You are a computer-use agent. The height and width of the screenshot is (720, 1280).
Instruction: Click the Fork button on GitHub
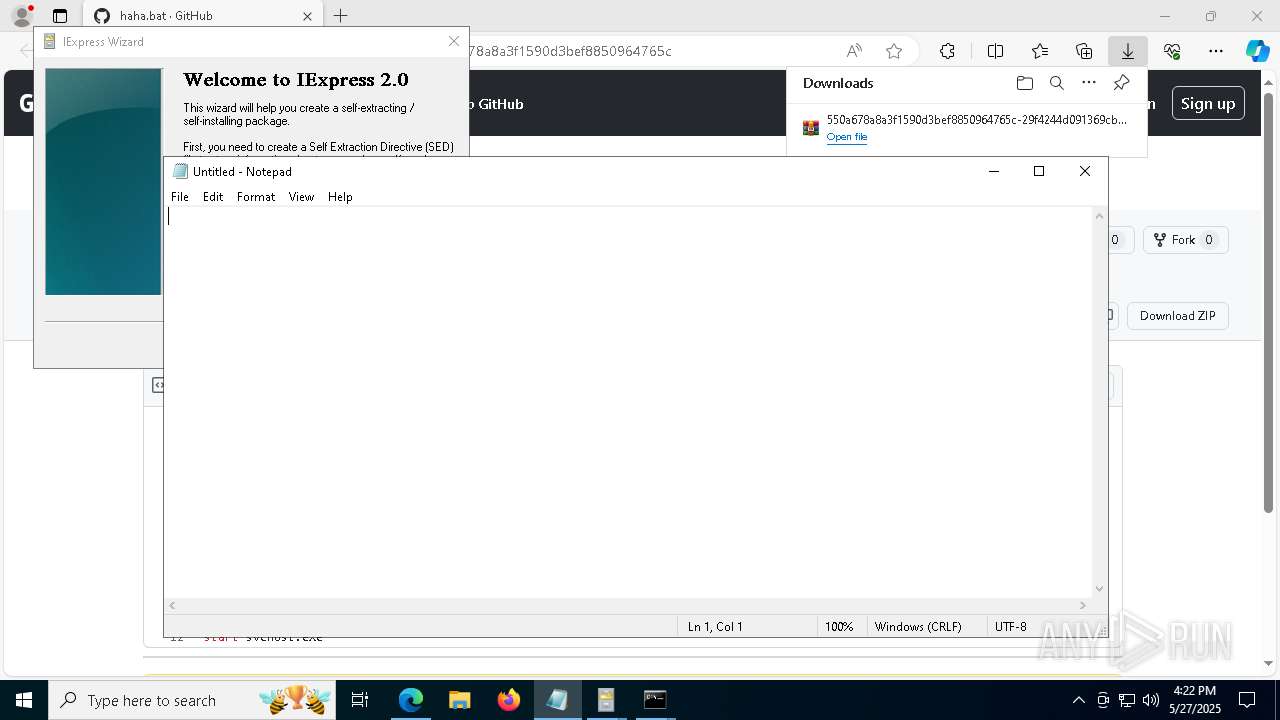(x=1185, y=240)
